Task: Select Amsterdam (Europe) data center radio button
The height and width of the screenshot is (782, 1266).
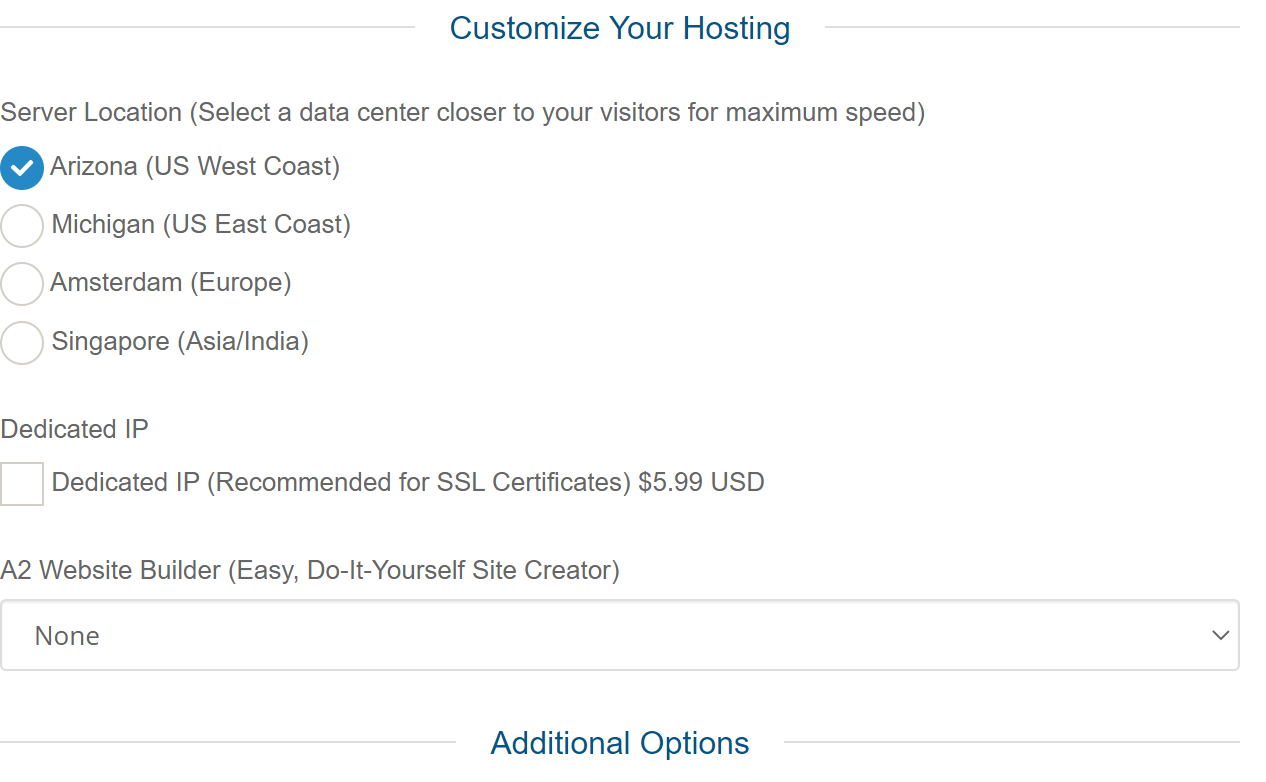Action: coord(22,284)
